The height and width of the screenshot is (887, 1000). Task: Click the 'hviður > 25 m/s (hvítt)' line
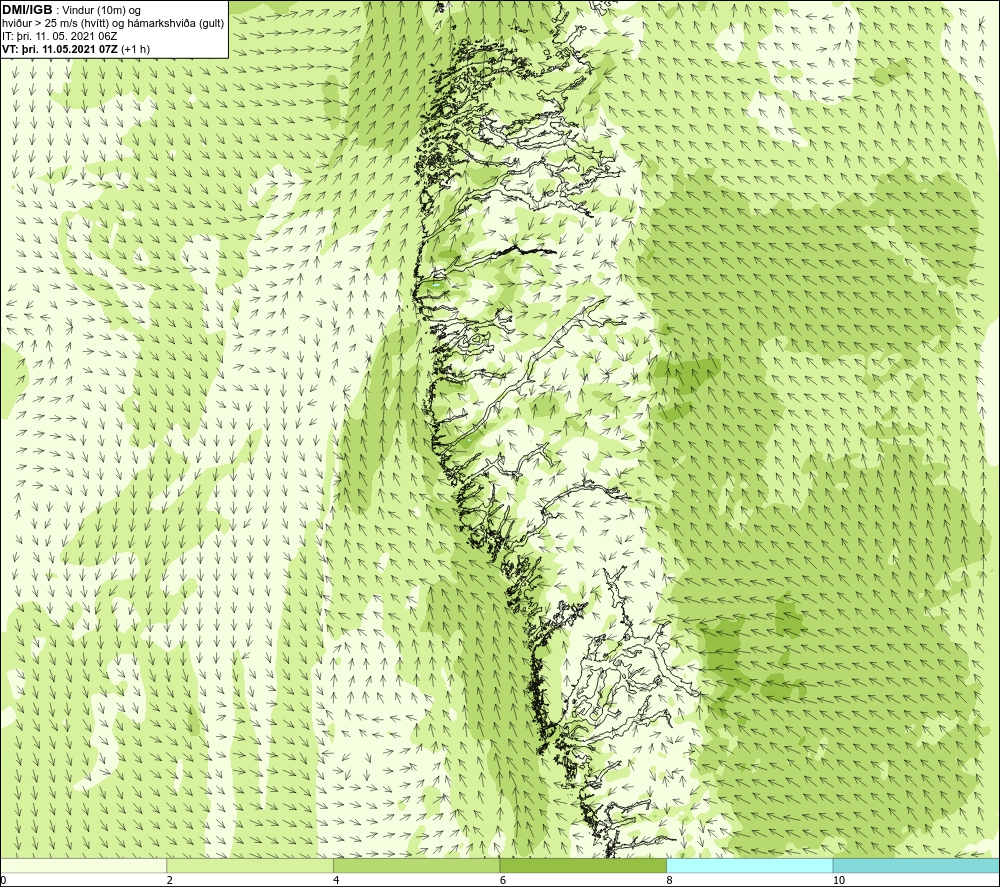coord(113,24)
